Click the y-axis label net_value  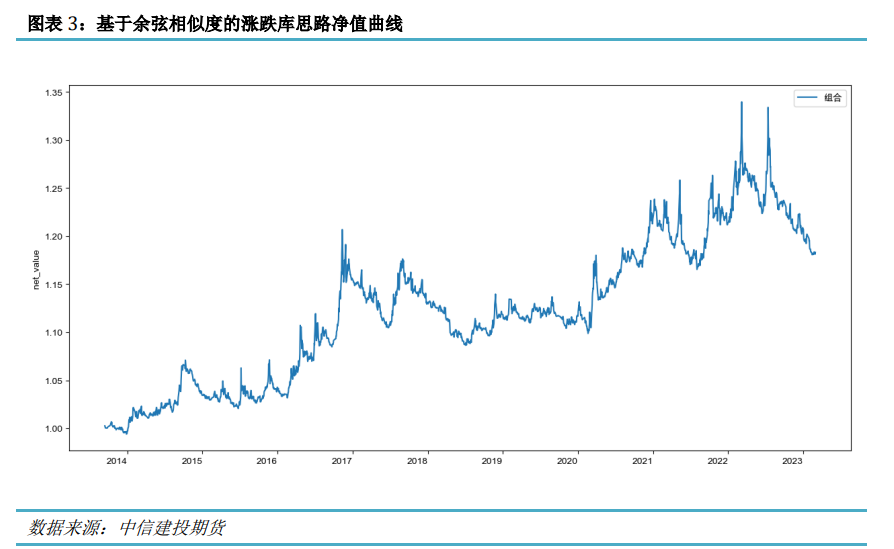pyautogui.click(x=36, y=270)
